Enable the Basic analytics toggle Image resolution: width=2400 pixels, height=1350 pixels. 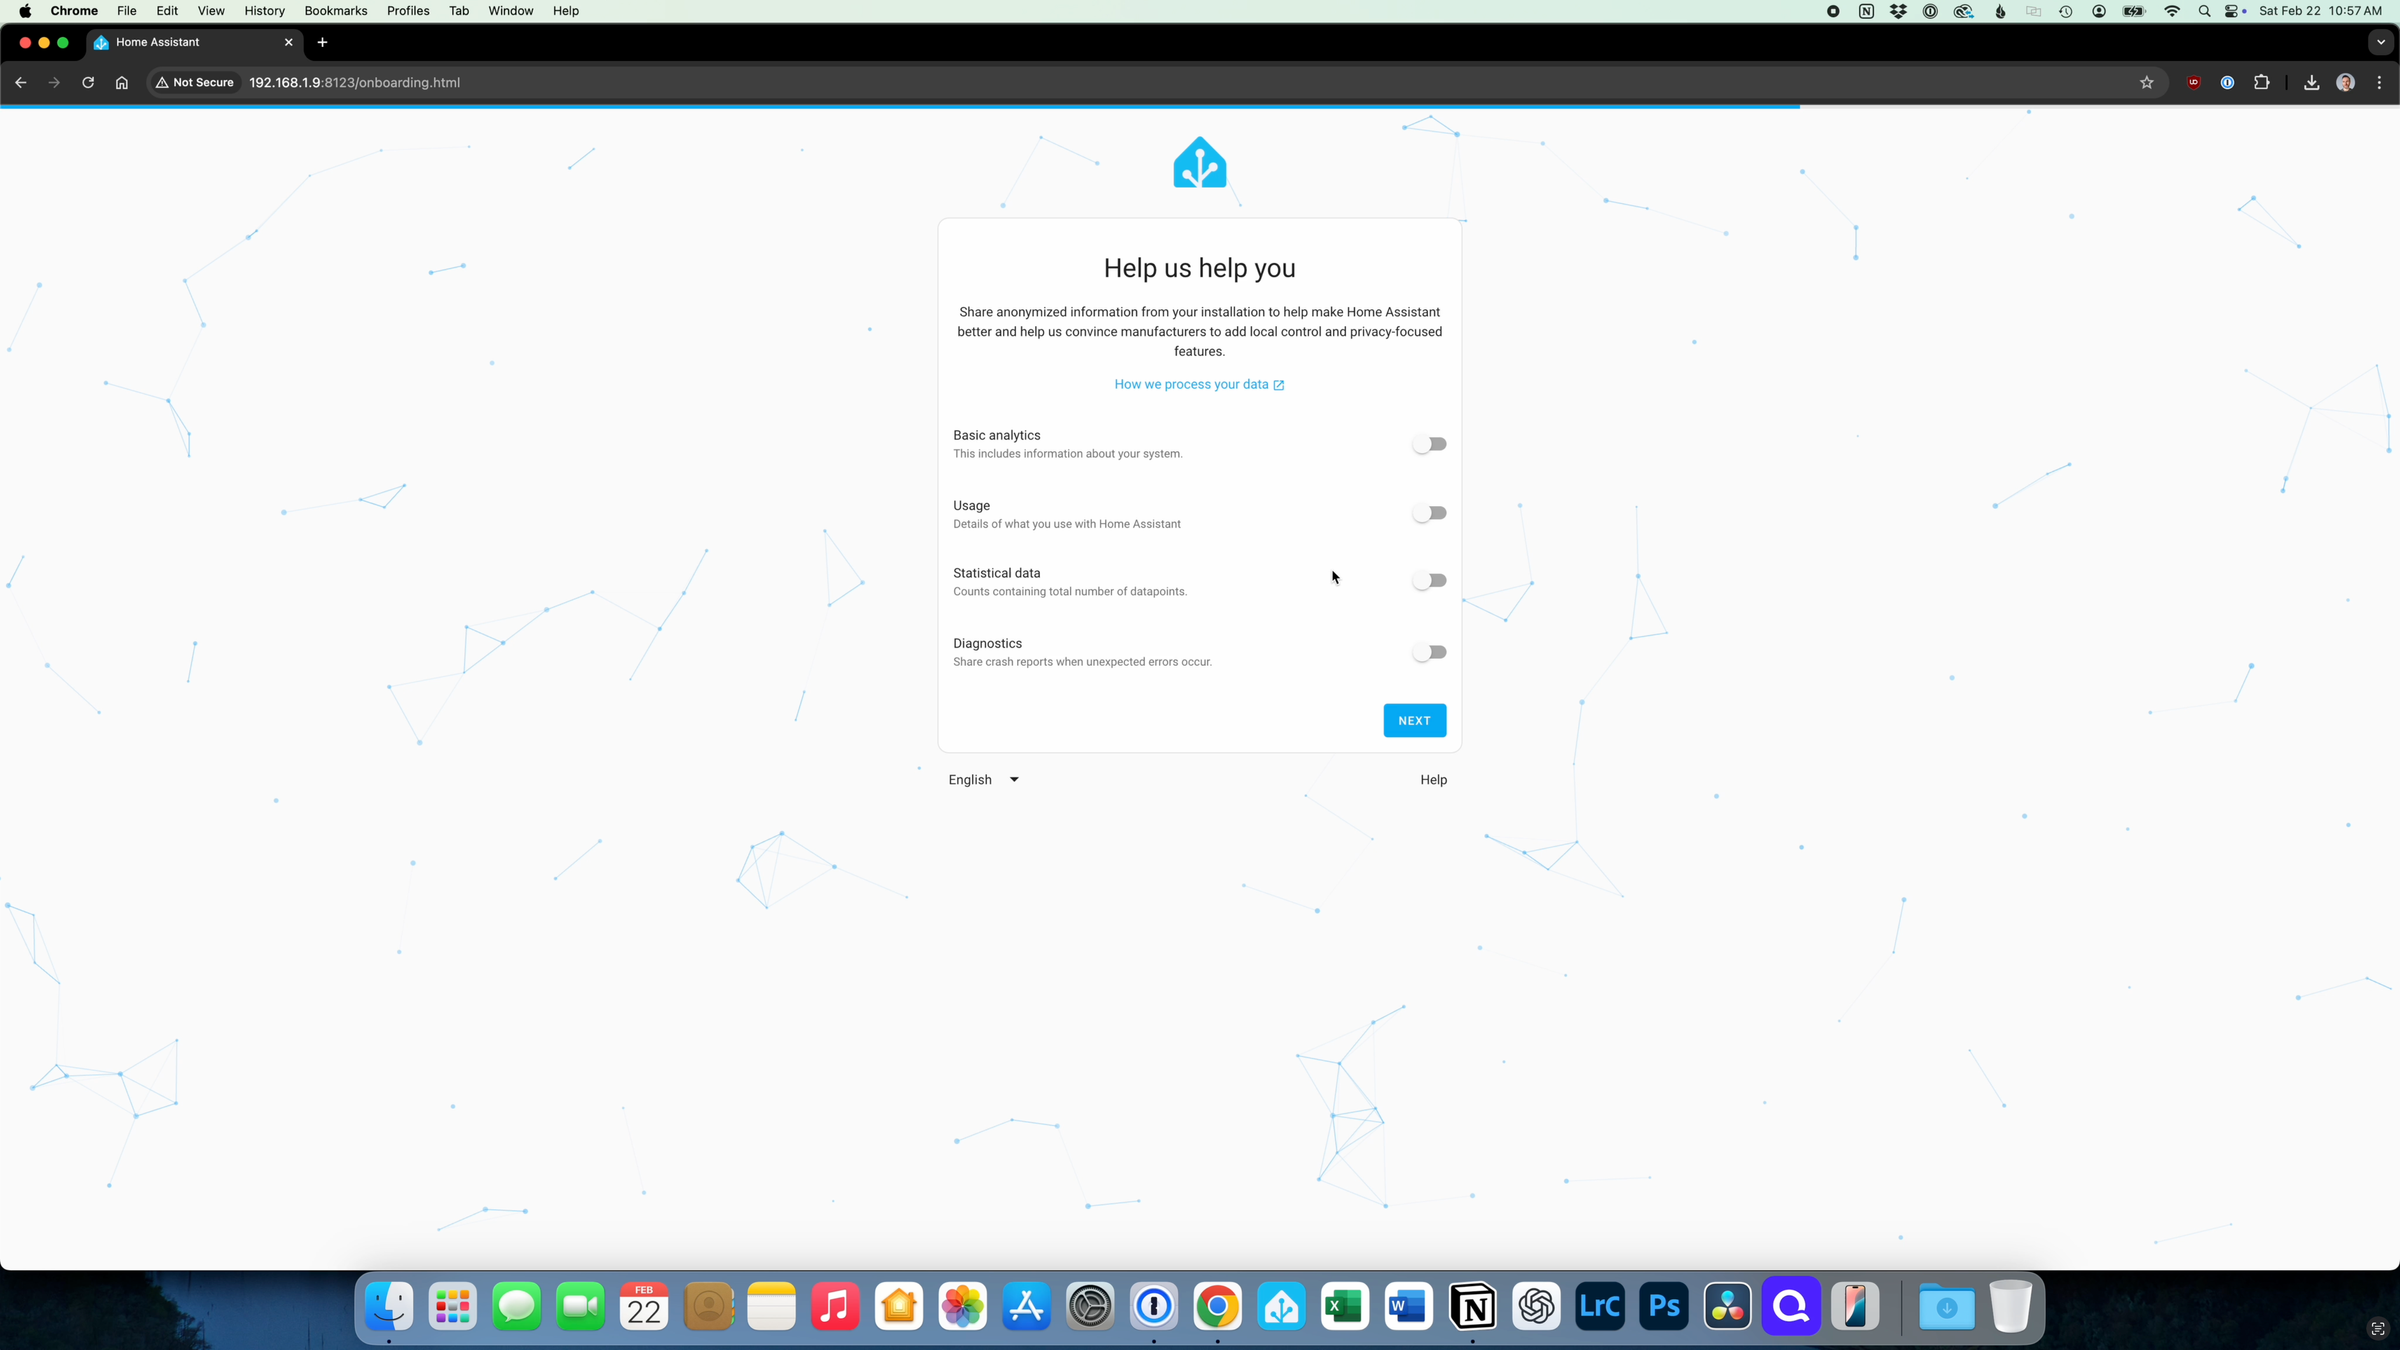pos(1429,443)
